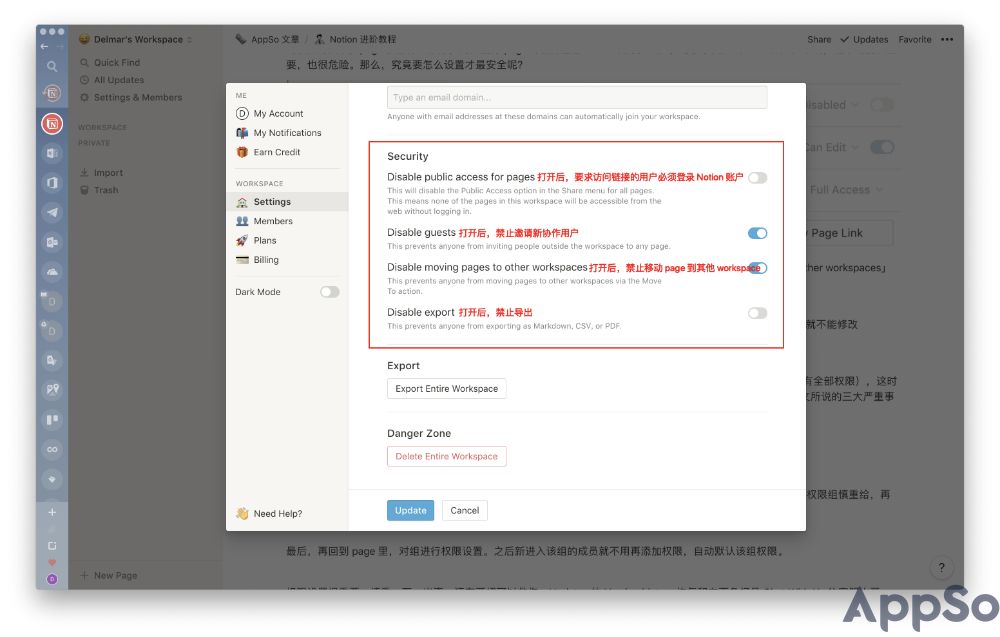This screenshot has width=1000, height=637.
Task: Click the back arrow in the app sidebar
Action: click(44, 47)
